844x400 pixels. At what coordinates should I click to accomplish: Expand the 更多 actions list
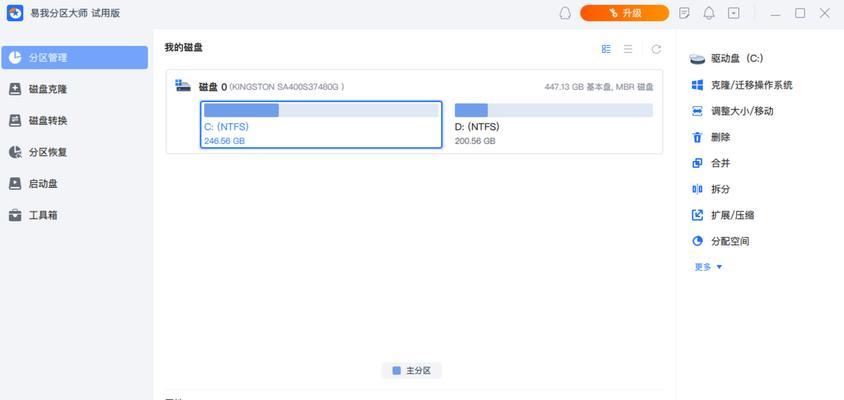[x=708, y=267]
